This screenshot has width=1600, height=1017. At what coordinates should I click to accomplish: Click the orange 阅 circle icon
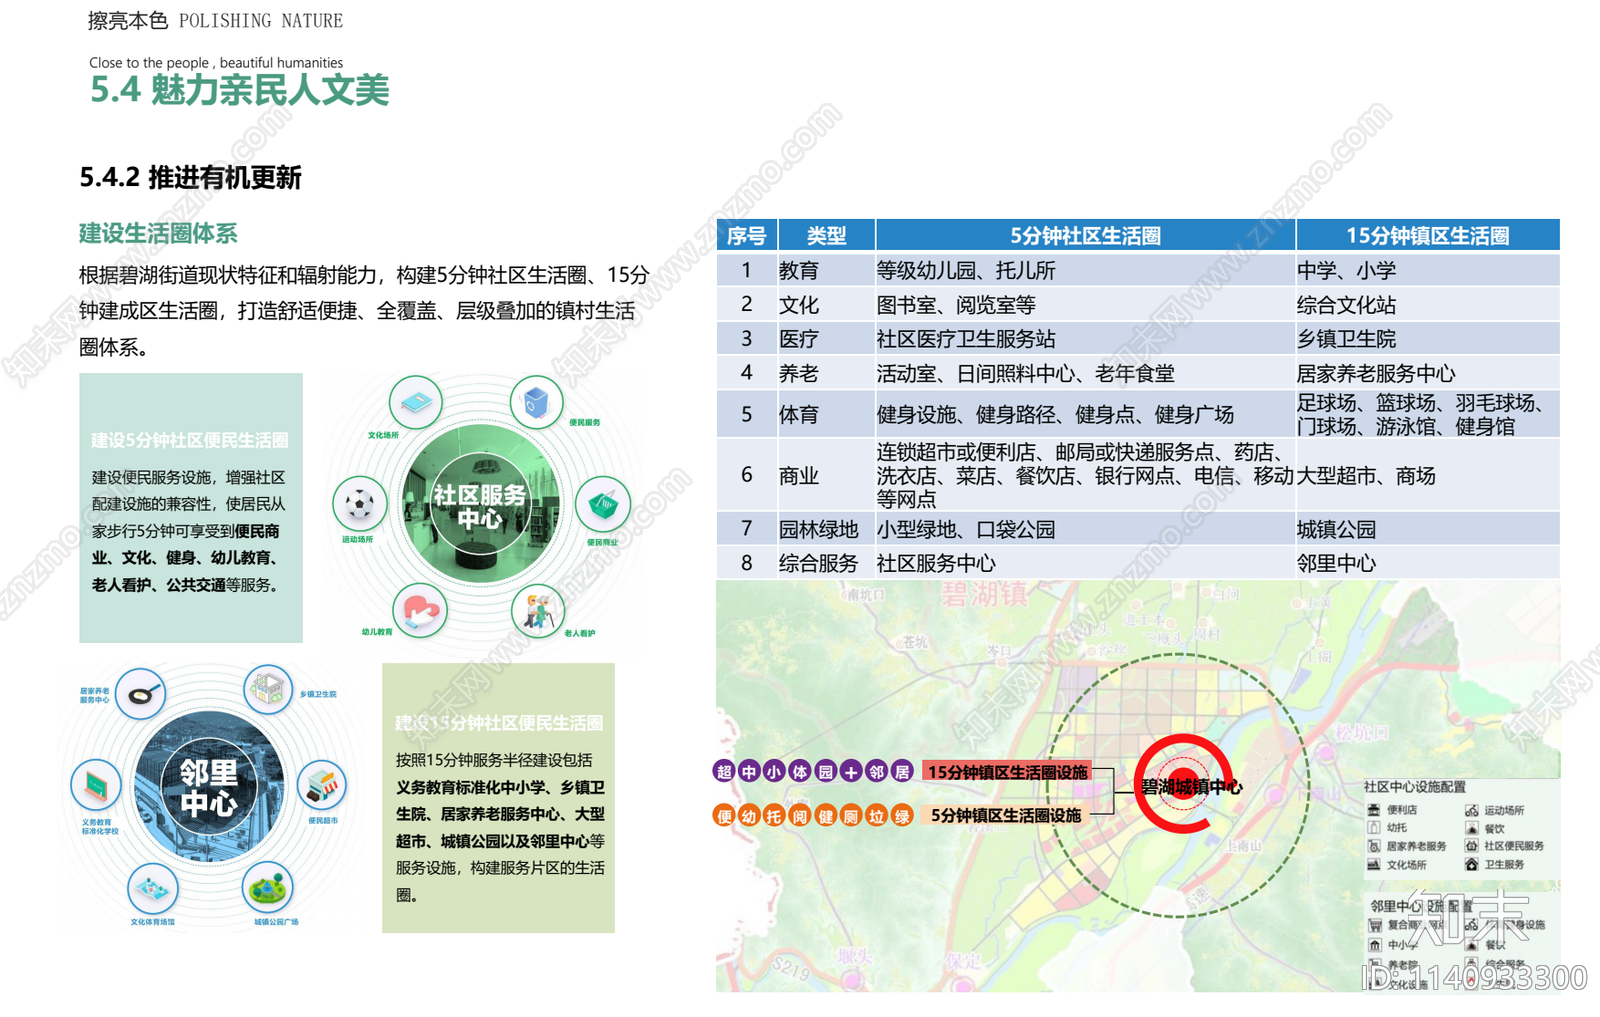800,816
